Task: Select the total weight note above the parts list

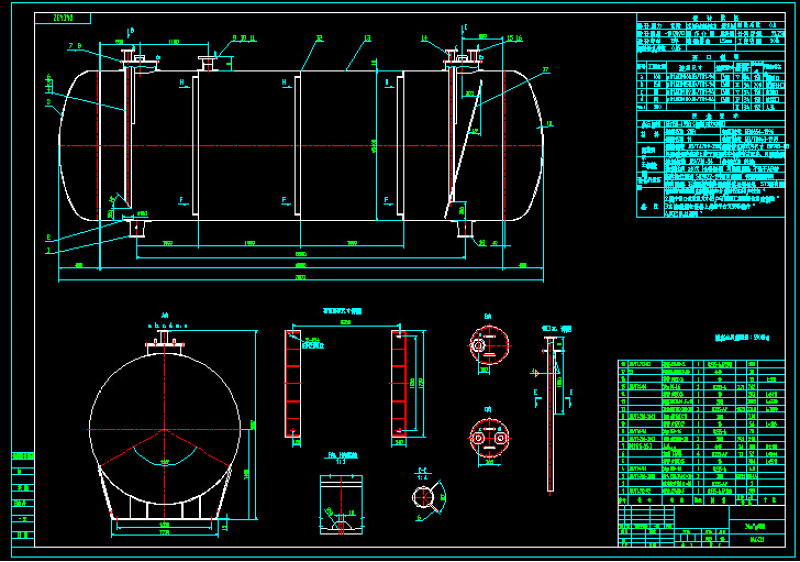Action: (x=742, y=338)
